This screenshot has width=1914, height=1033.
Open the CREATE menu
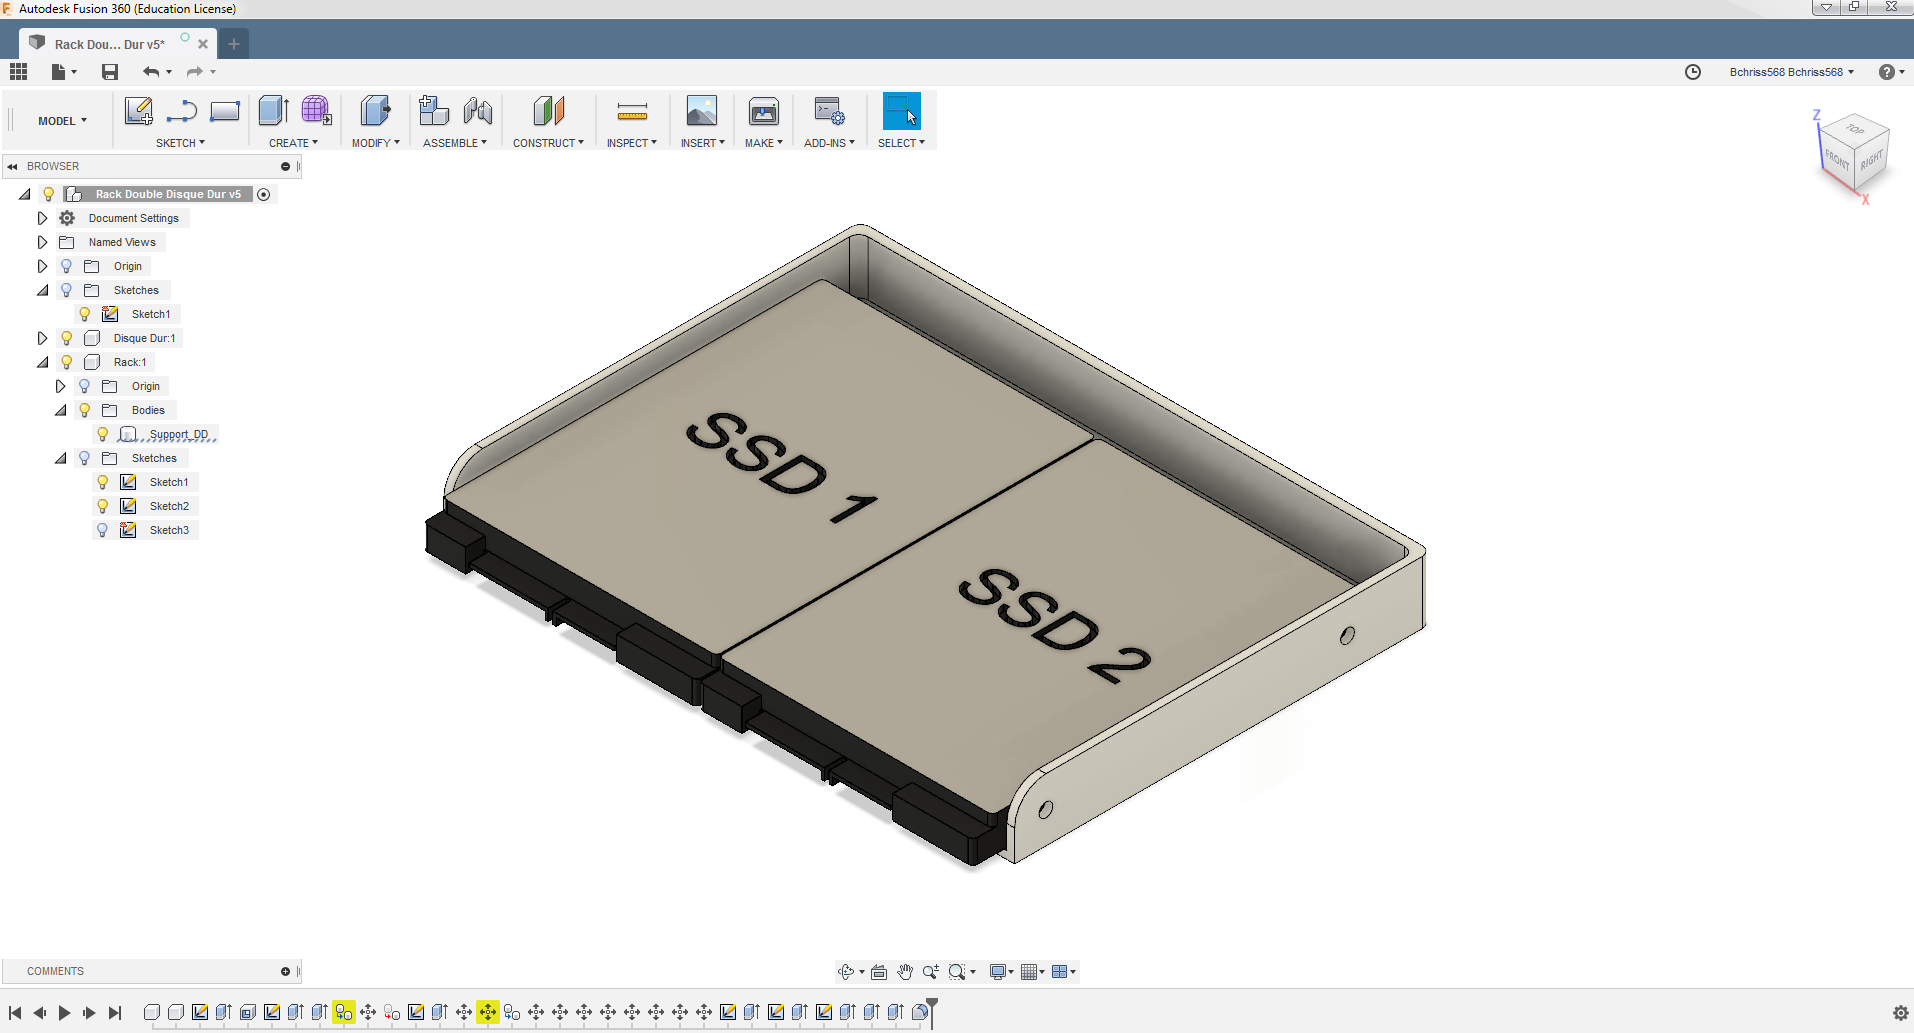(x=293, y=143)
